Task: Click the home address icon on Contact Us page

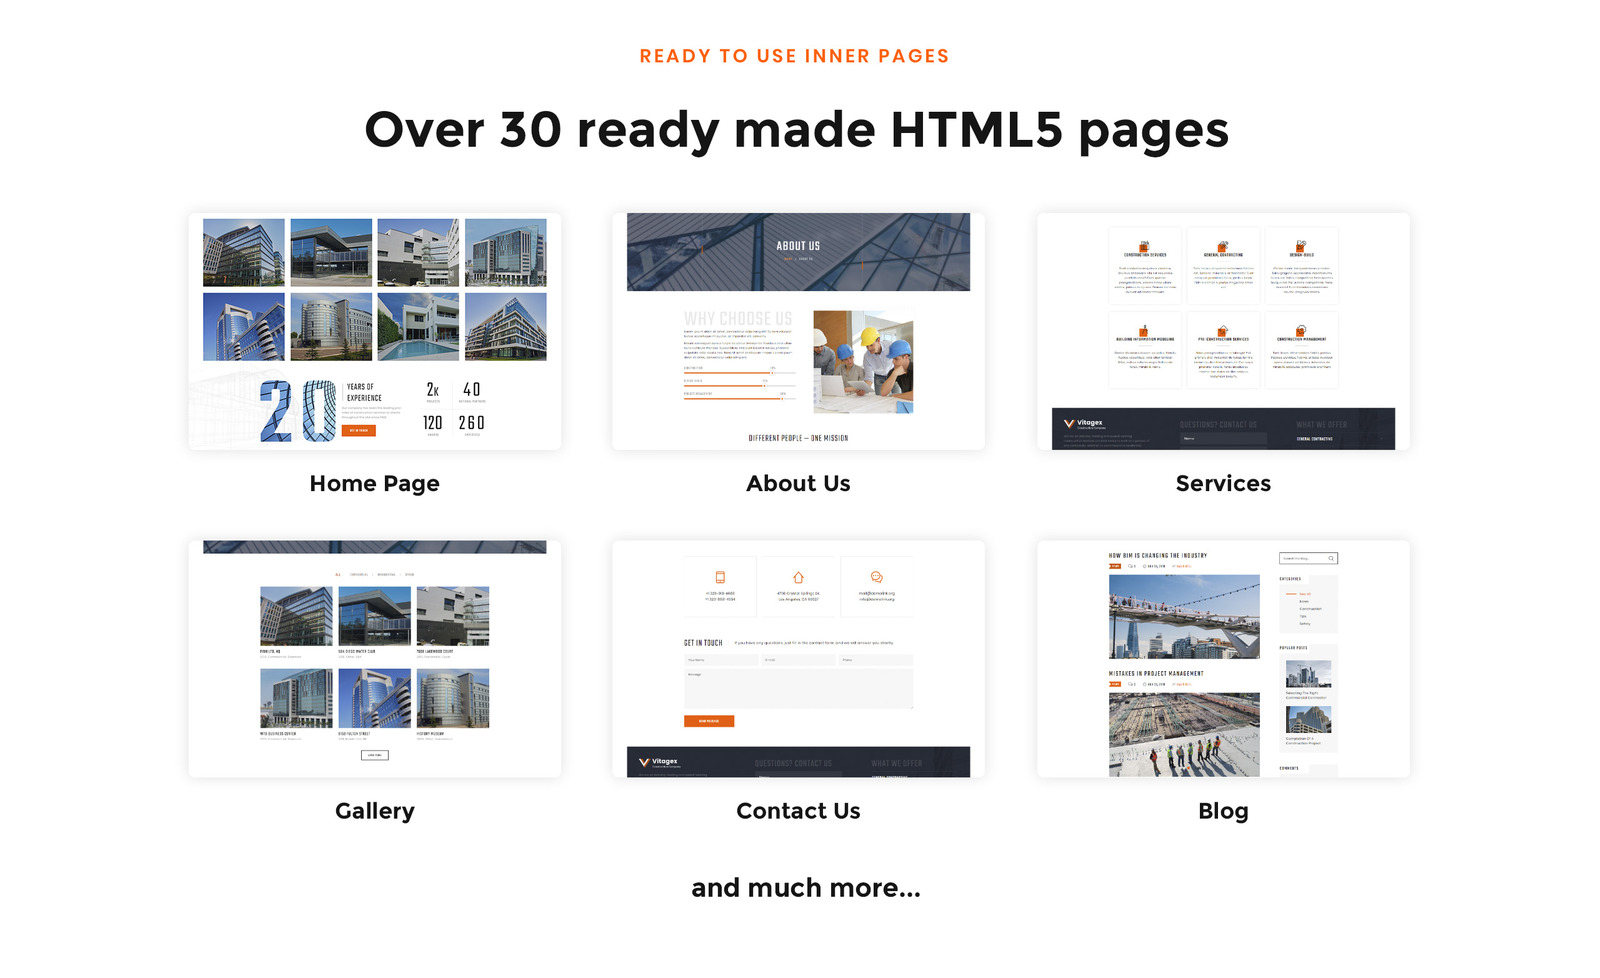Action: 798,577
